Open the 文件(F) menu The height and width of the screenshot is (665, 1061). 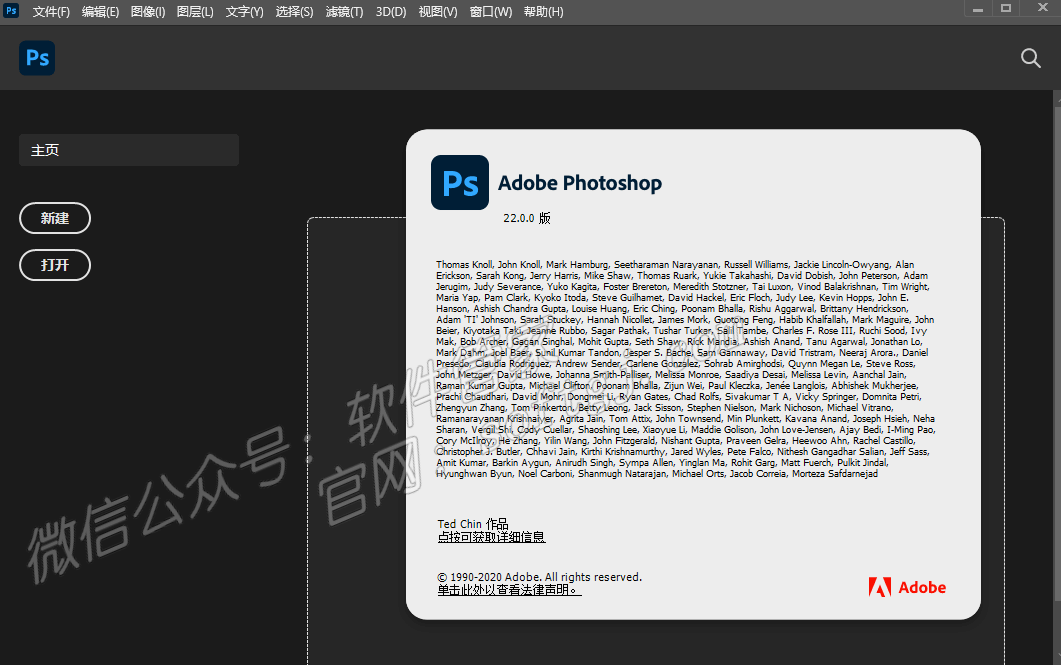[x=51, y=12]
